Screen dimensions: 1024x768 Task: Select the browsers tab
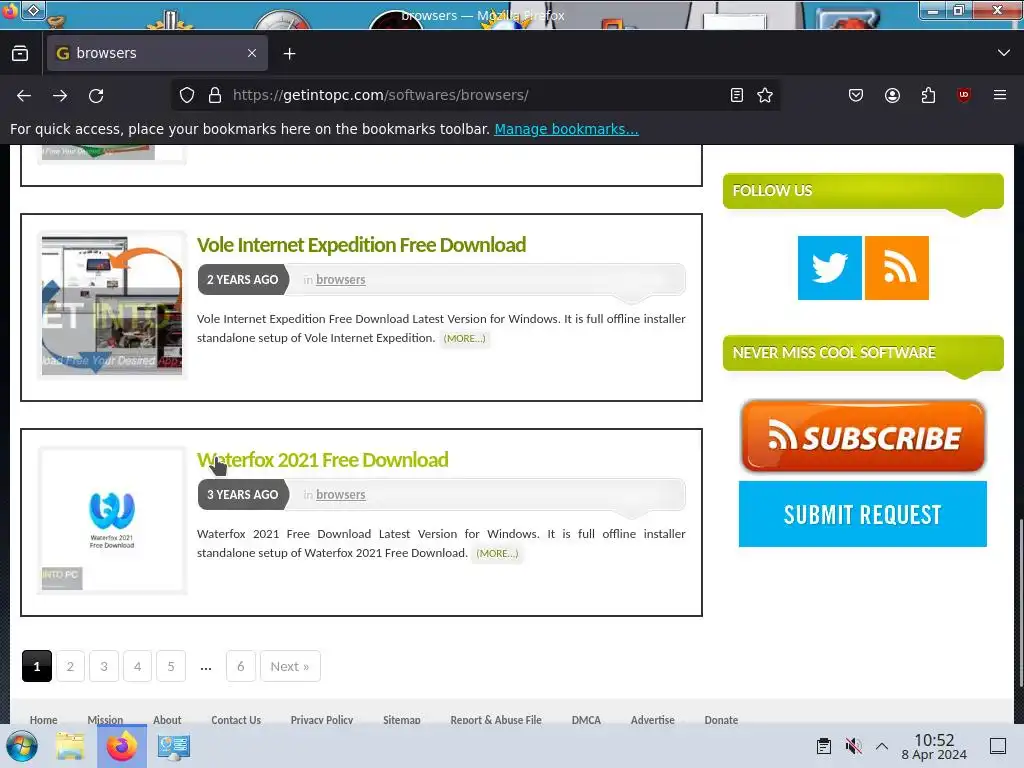click(157, 53)
